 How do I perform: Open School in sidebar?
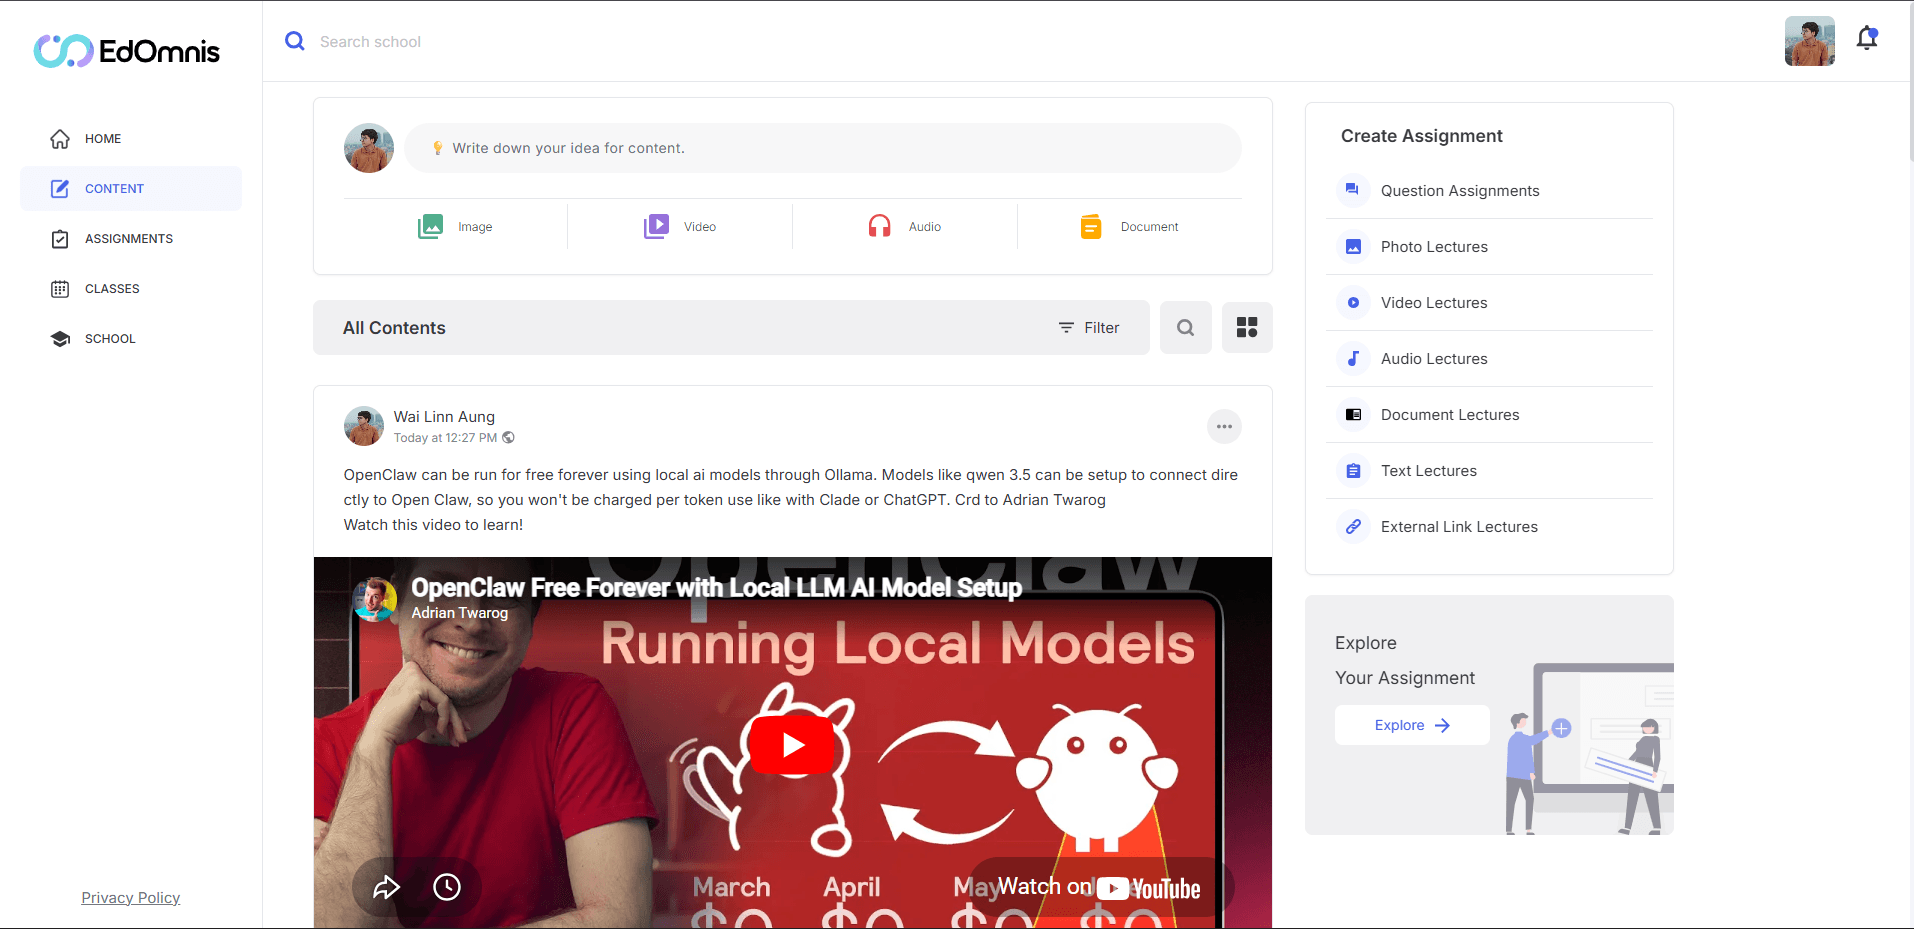[x=131, y=339]
